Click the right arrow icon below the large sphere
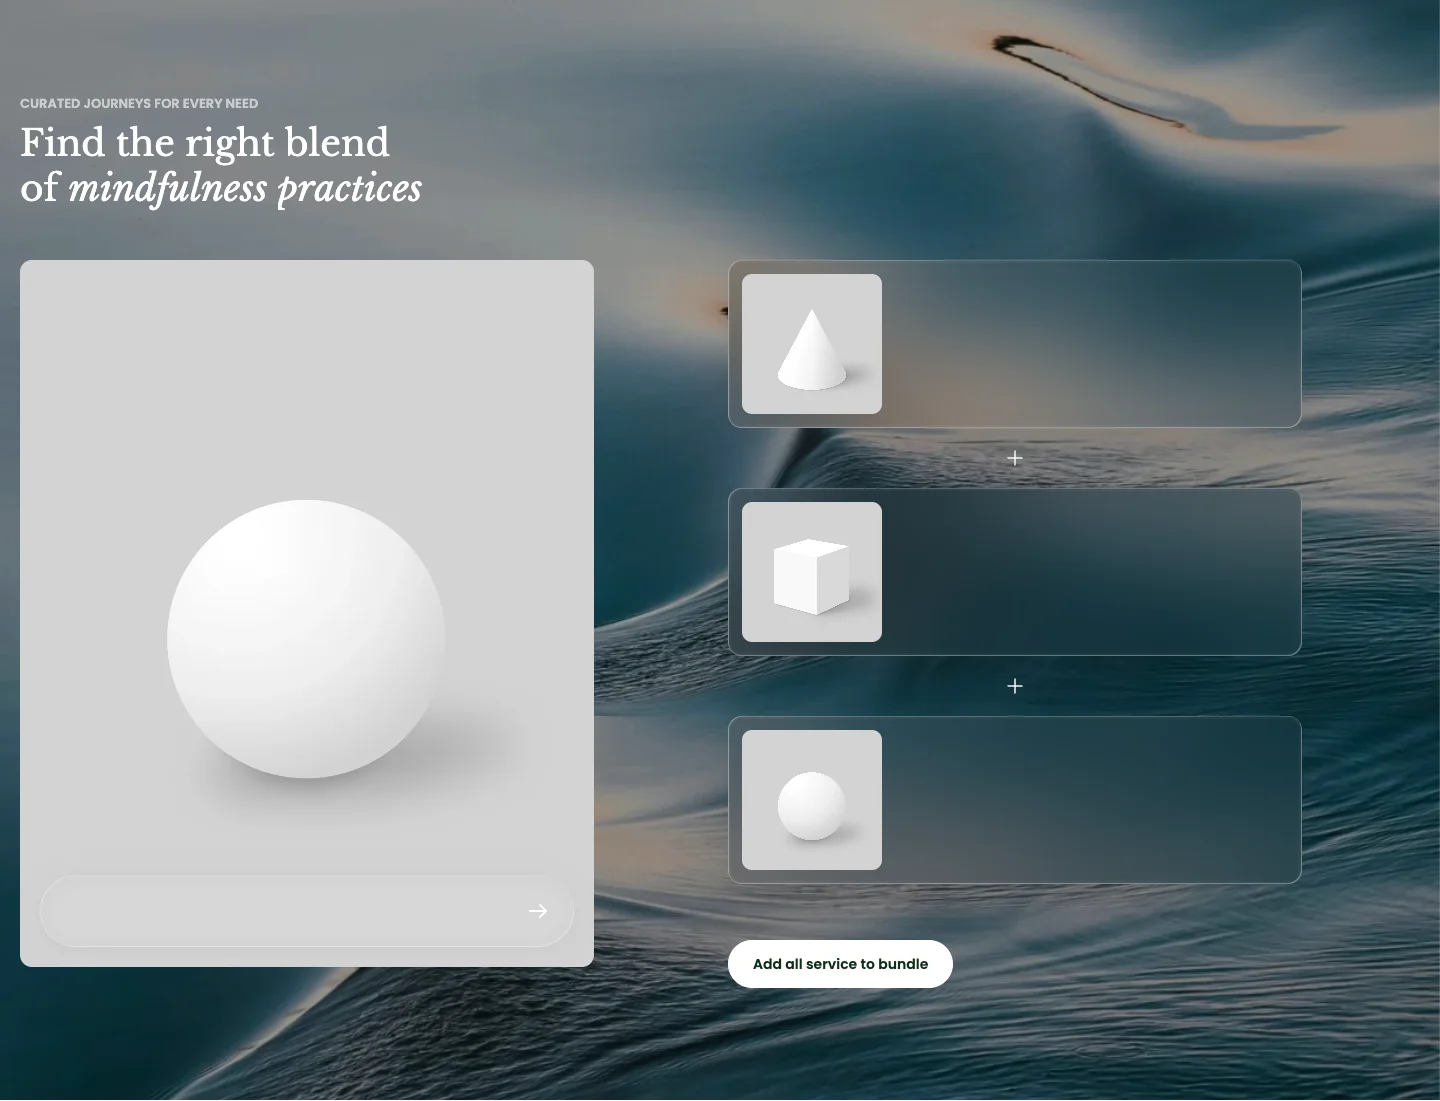The image size is (1440, 1101). pyautogui.click(x=538, y=911)
